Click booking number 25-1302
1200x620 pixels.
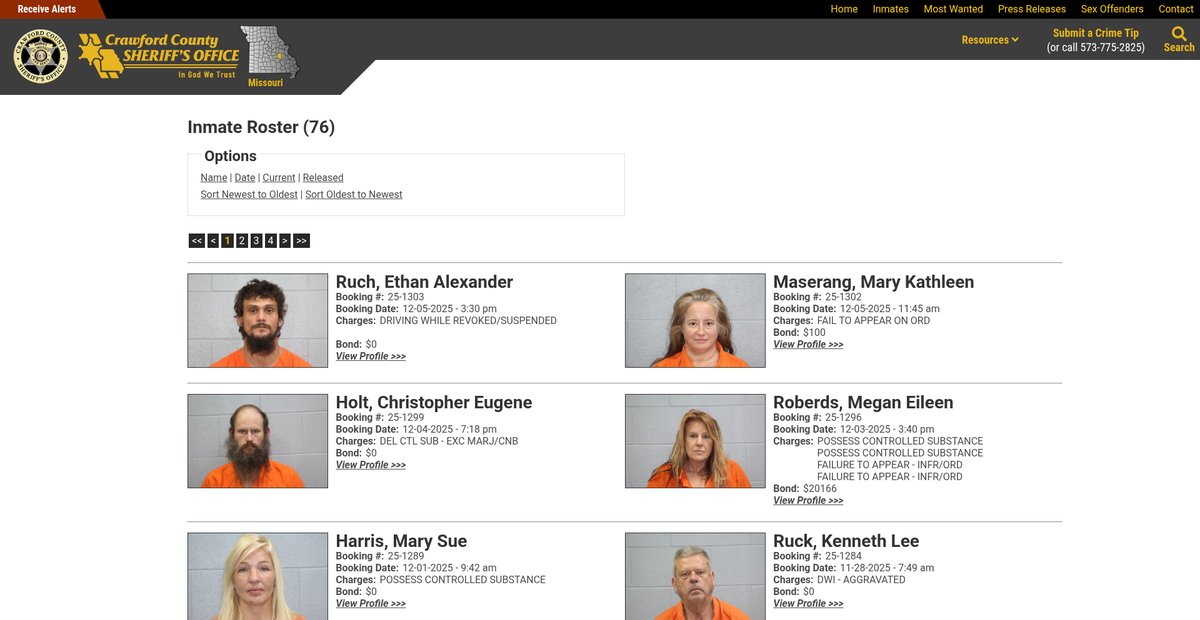(x=843, y=297)
